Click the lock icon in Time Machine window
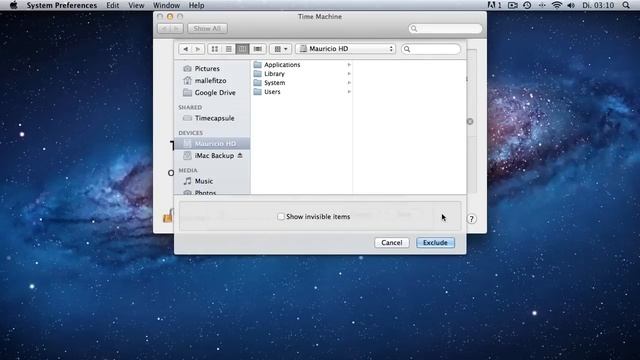This screenshot has height=360, width=640. click(x=168, y=216)
